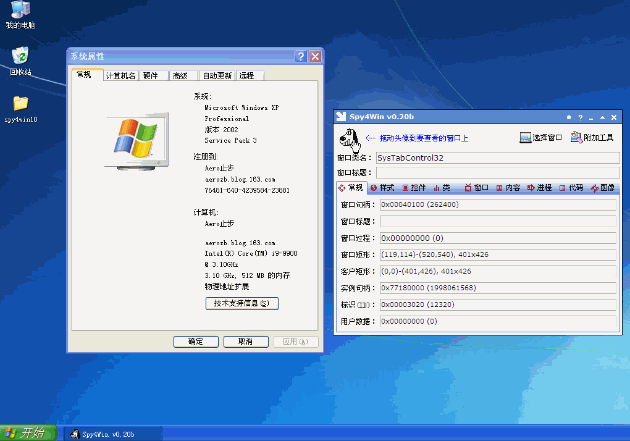The image size is (630, 441).
Task: Switch to 硬件 tab in 系统属性
Action: pos(153,76)
